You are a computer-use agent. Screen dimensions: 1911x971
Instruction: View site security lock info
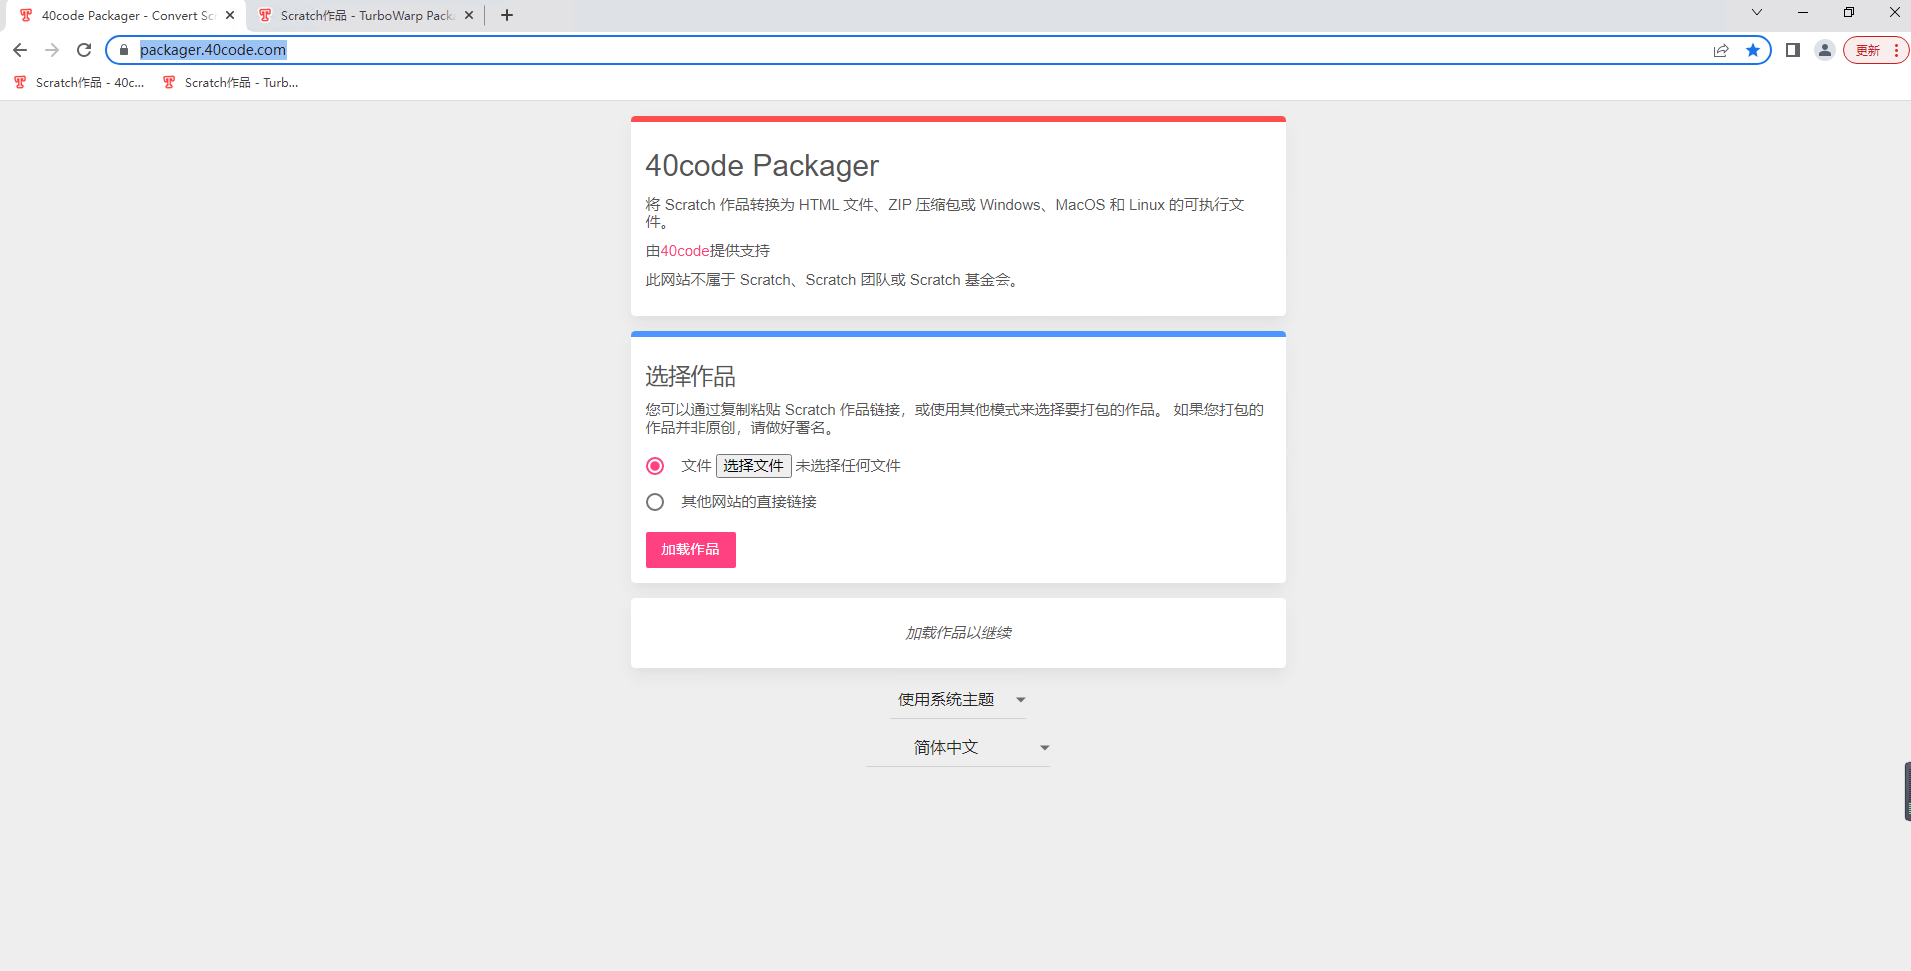pyautogui.click(x=124, y=50)
